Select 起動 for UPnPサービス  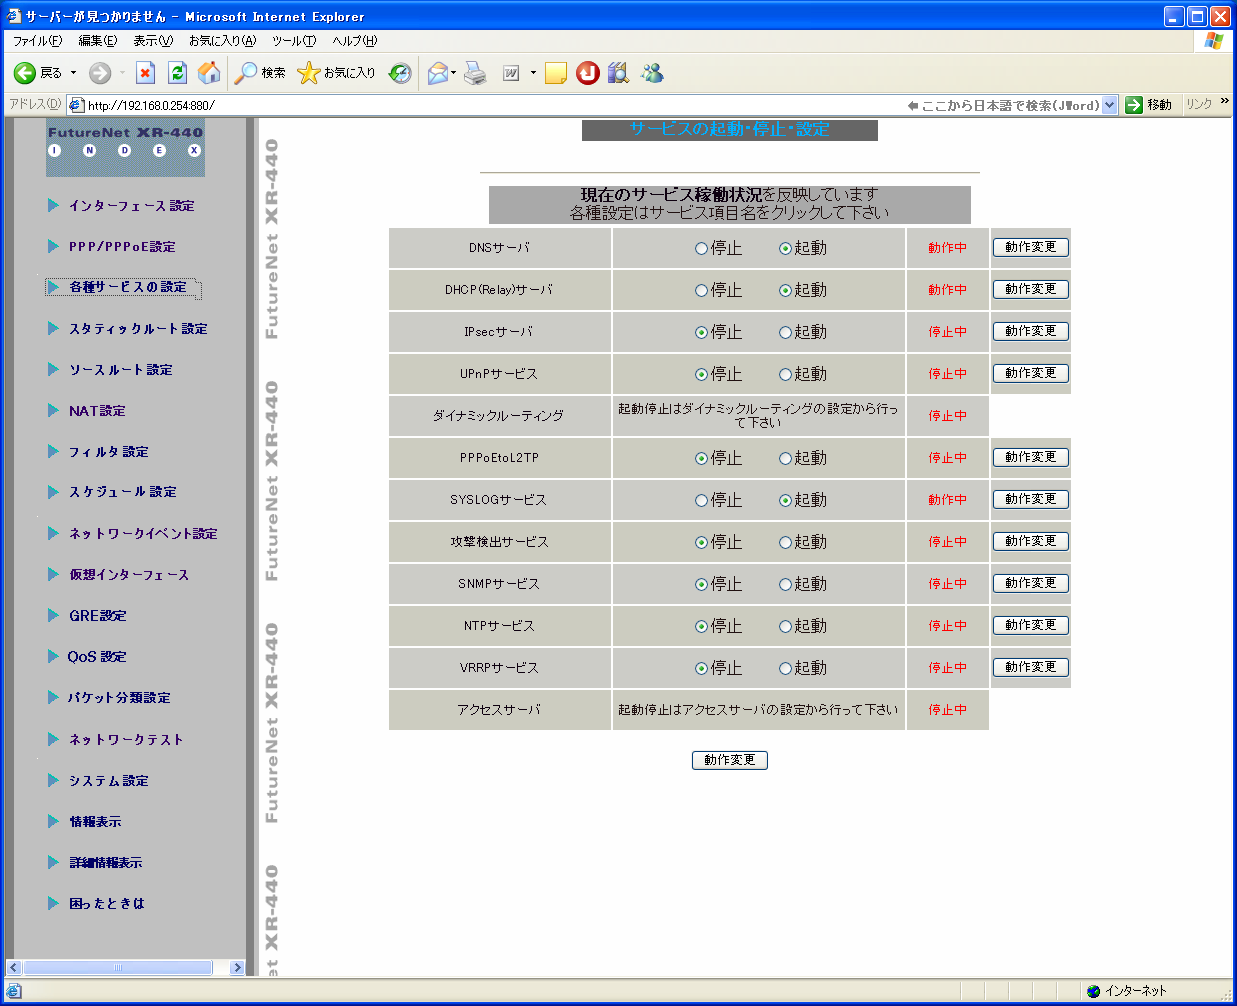pos(785,374)
